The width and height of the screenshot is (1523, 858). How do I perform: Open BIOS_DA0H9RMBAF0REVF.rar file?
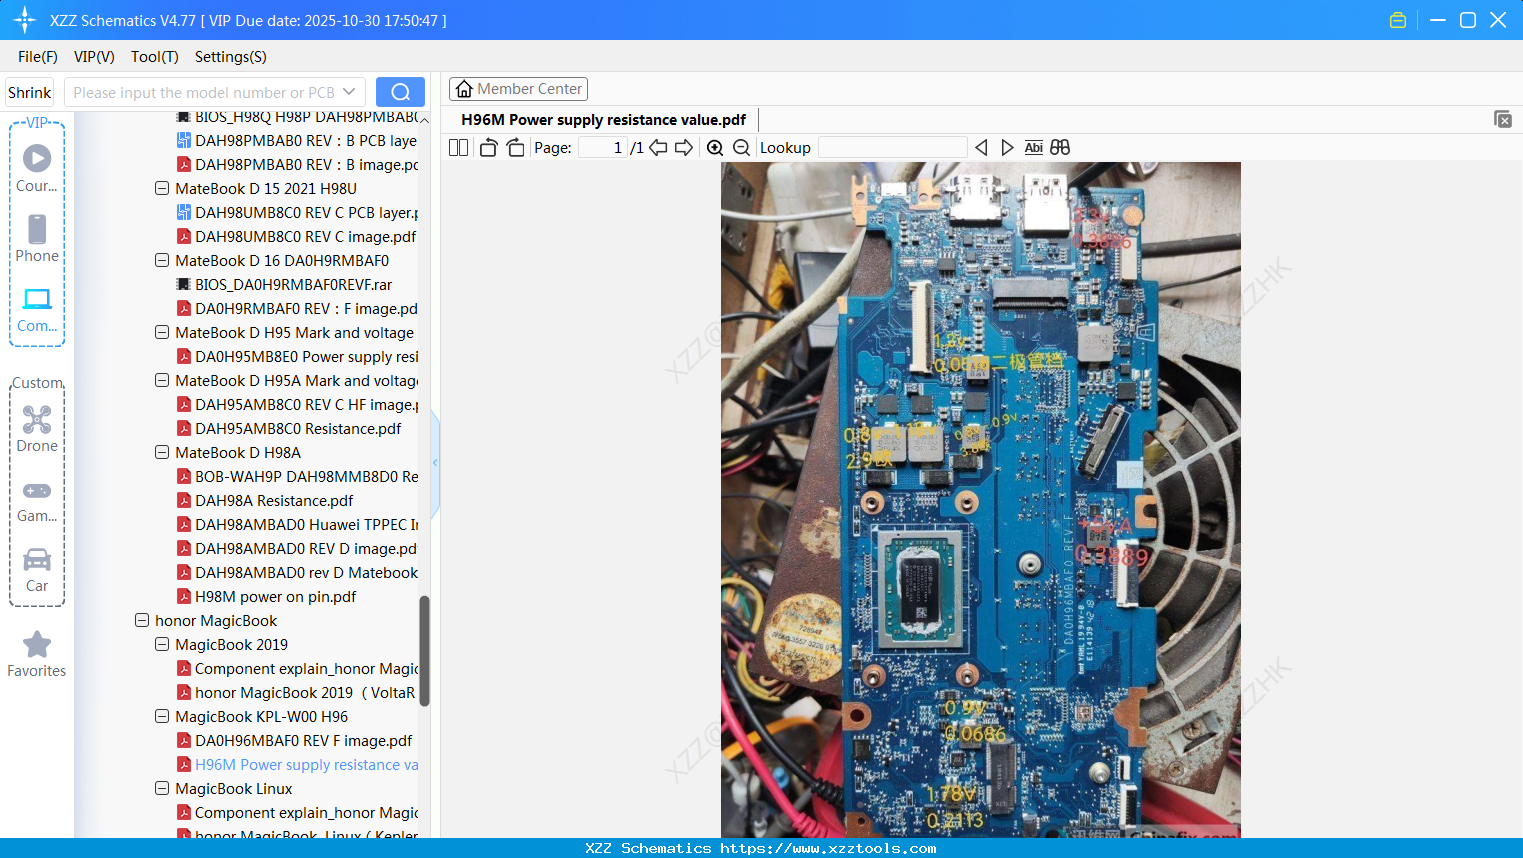[285, 284]
